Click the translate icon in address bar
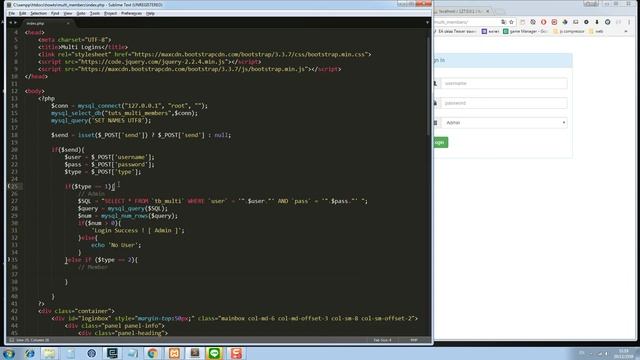Viewport: 640px width, 360px height. (x=503, y=22)
